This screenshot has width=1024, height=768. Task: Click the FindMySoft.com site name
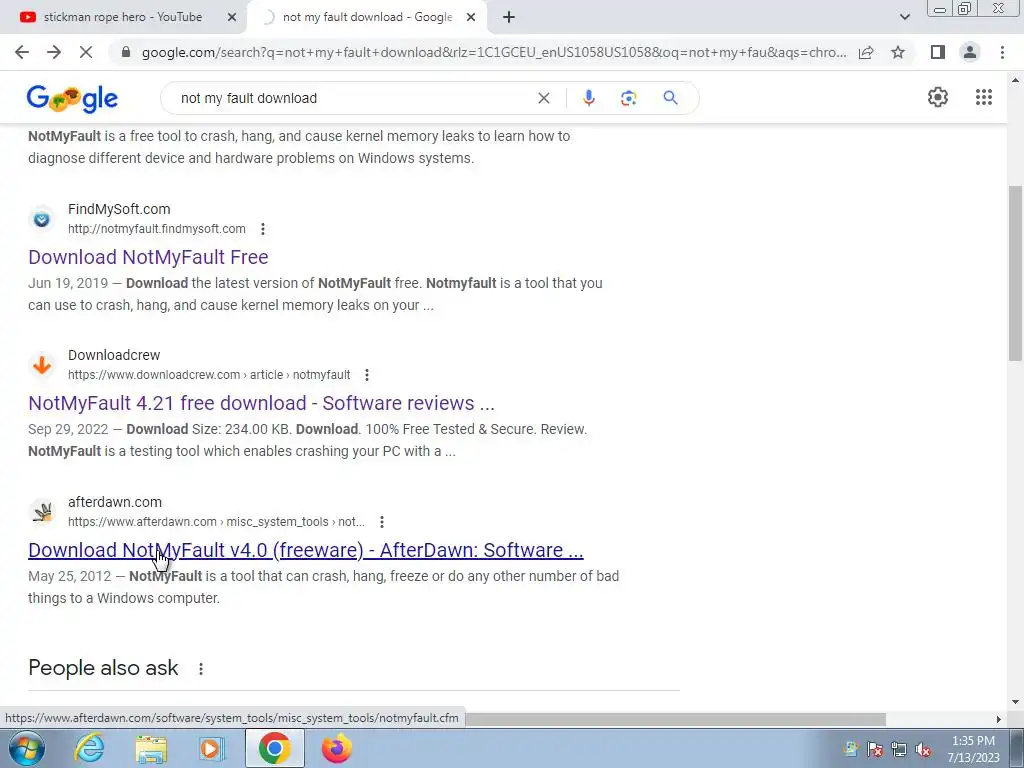tap(119, 210)
